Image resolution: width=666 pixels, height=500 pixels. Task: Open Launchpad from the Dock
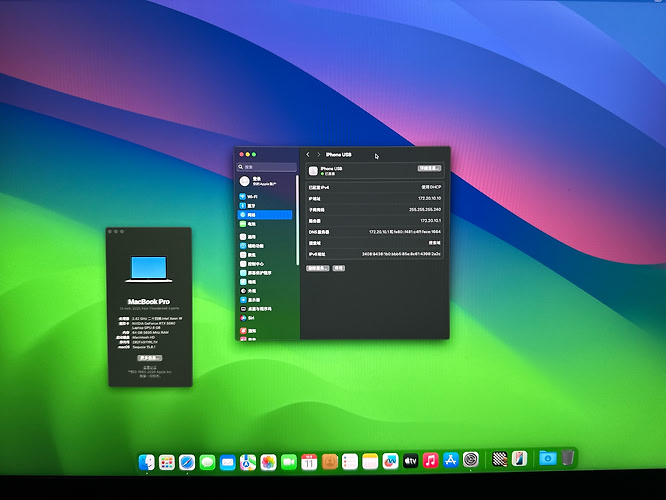pyautogui.click(x=167, y=462)
